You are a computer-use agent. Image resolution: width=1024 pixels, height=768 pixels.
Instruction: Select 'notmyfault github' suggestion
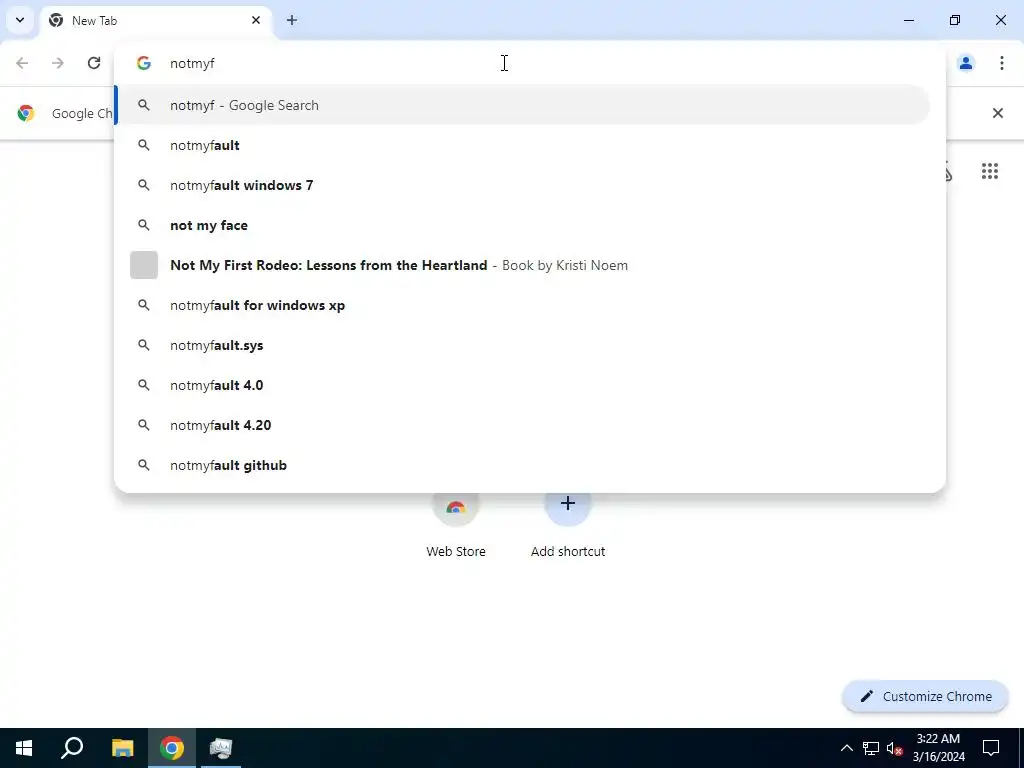click(x=522, y=465)
